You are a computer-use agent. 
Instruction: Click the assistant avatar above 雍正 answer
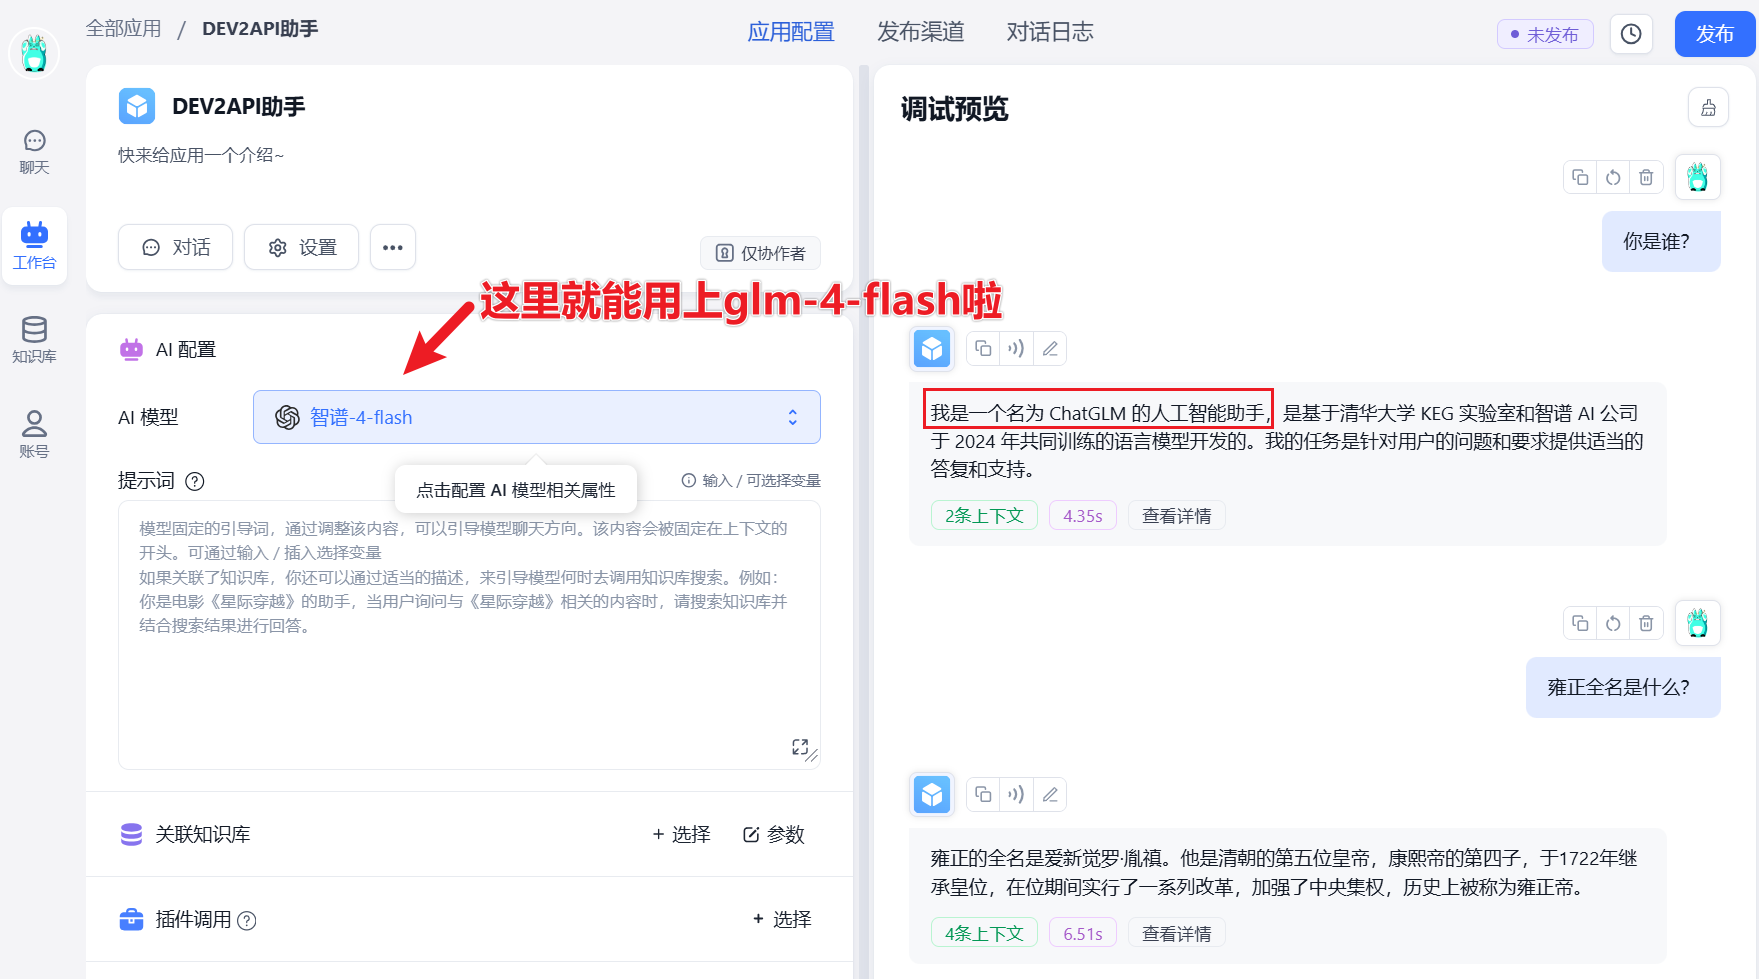tap(932, 794)
